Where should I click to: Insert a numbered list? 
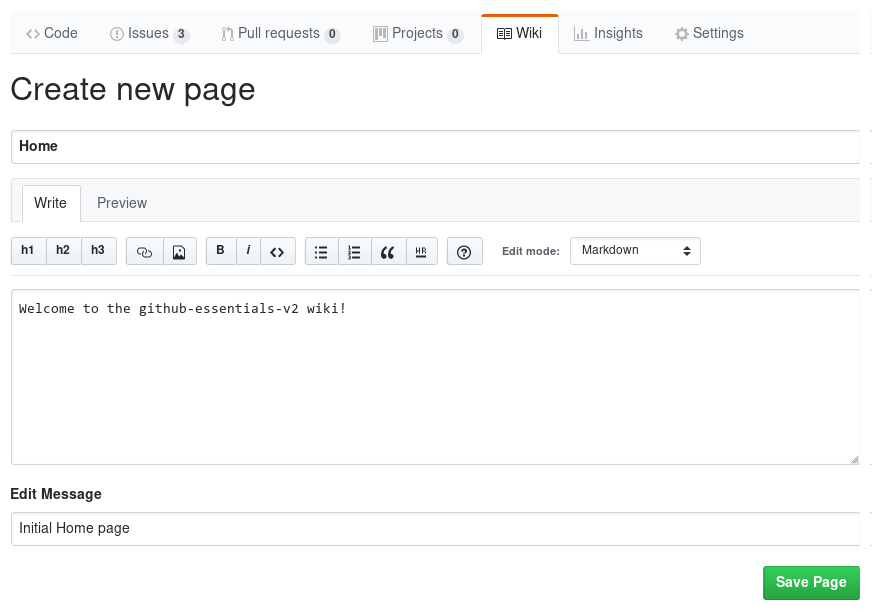(354, 252)
